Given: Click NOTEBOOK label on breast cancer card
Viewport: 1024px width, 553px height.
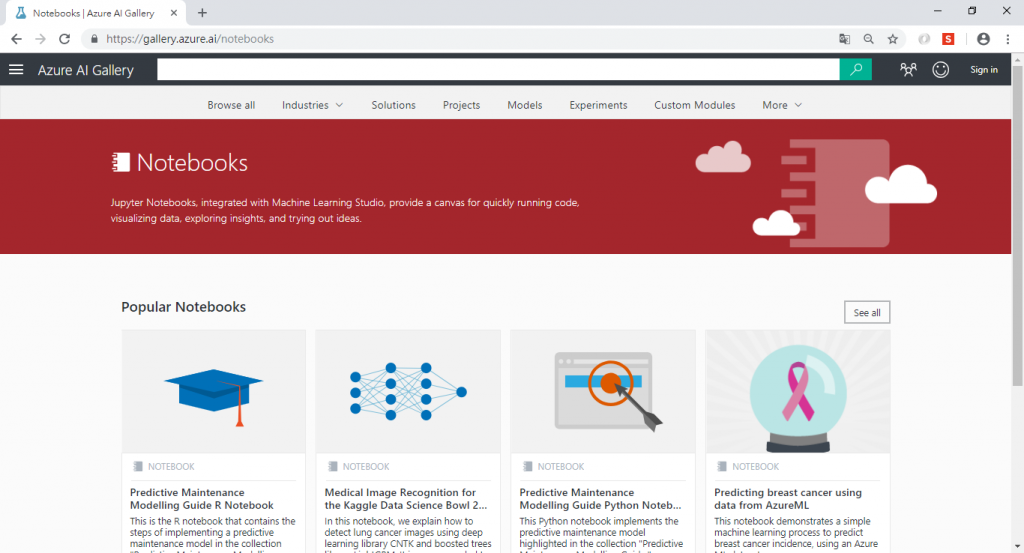Looking at the screenshot, I should (756, 467).
